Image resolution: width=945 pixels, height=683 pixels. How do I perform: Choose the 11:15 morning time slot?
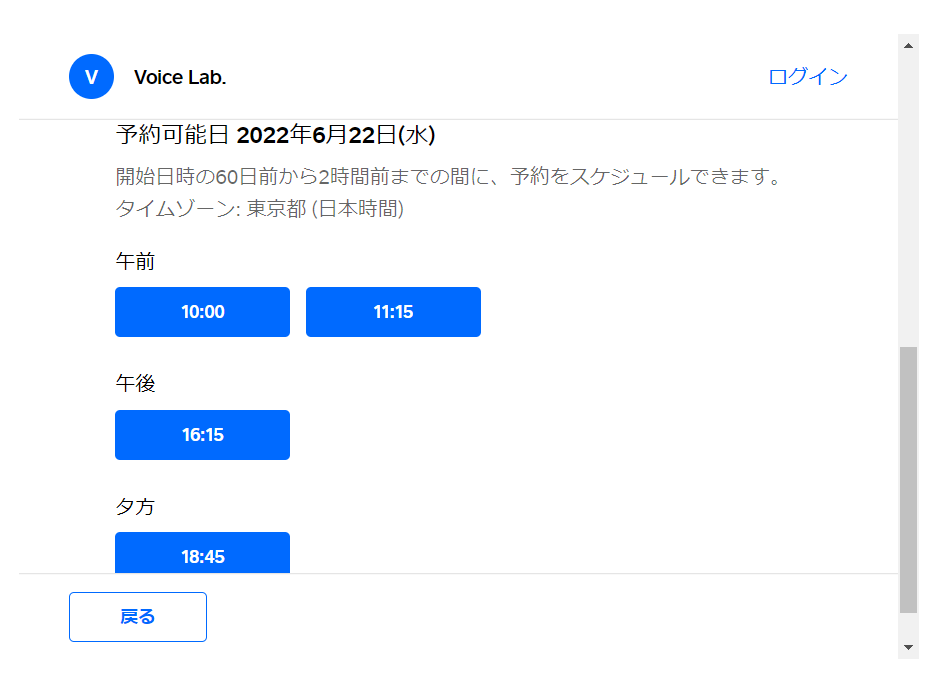[x=393, y=312]
